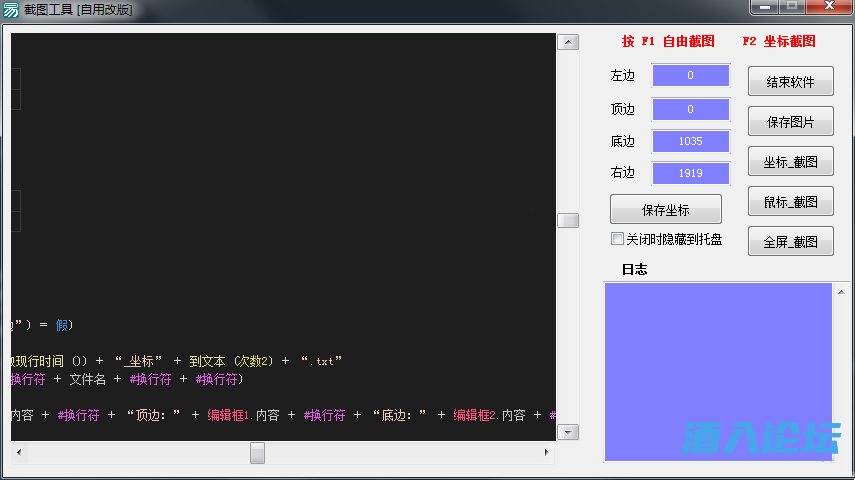The image size is (855, 480).
Task: Click the 鼠标_截图 button
Action: coord(790,202)
